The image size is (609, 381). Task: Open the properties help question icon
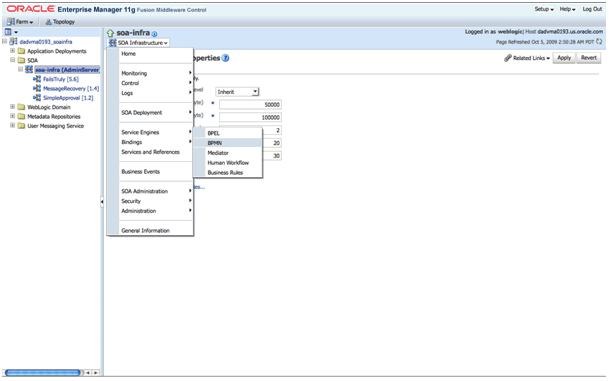(x=225, y=58)
